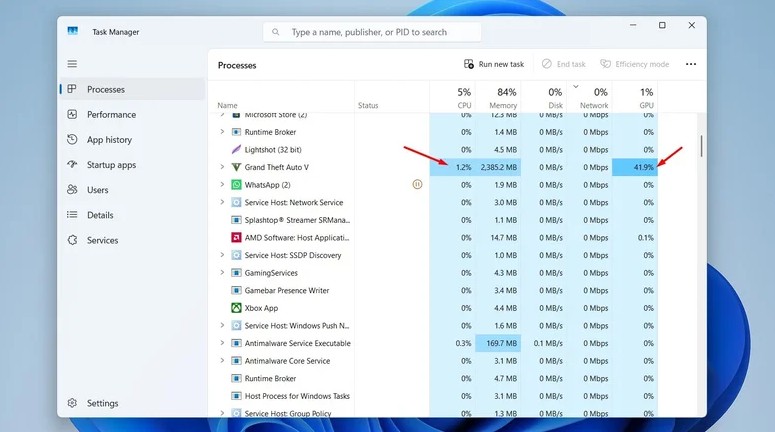Image resolution: width=775 pixels, height=432 pixels.
Task: Open the hamburger navigation menu
Action: 72,64
